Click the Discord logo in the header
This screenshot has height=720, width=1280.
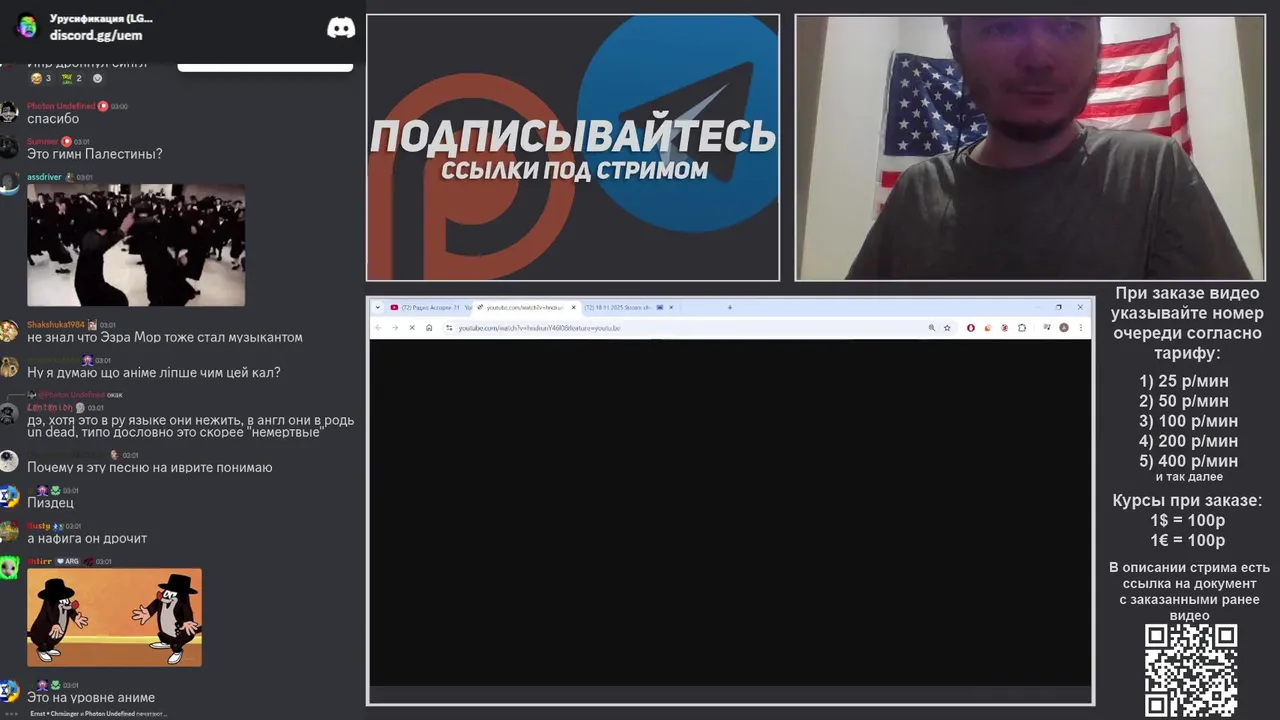(x=341, y=28)
